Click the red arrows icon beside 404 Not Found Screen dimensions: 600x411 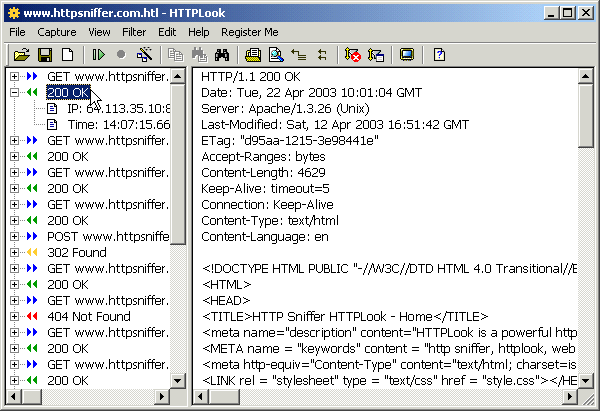[x=32, y=316]
